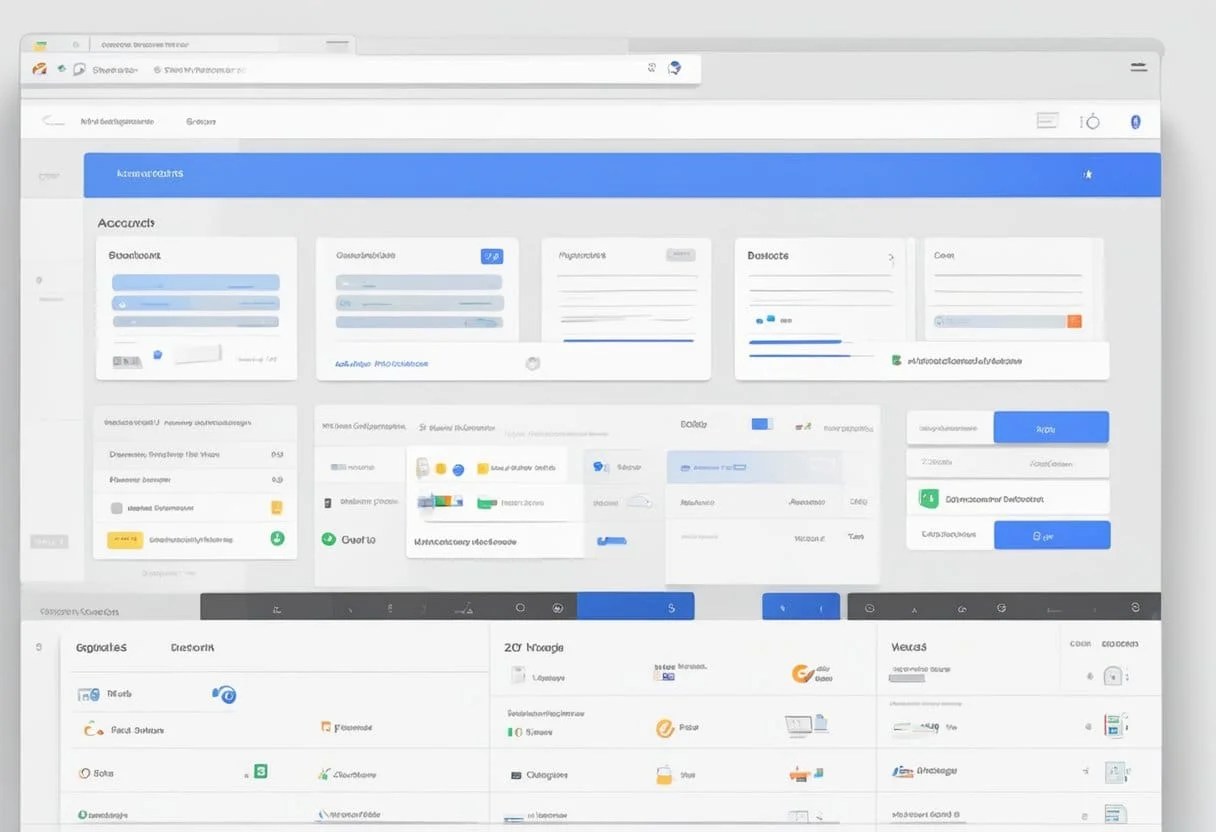This screenshot has height=832, width=1216.
Task: Click the Accounts heading above the cards
Action: 126,222
